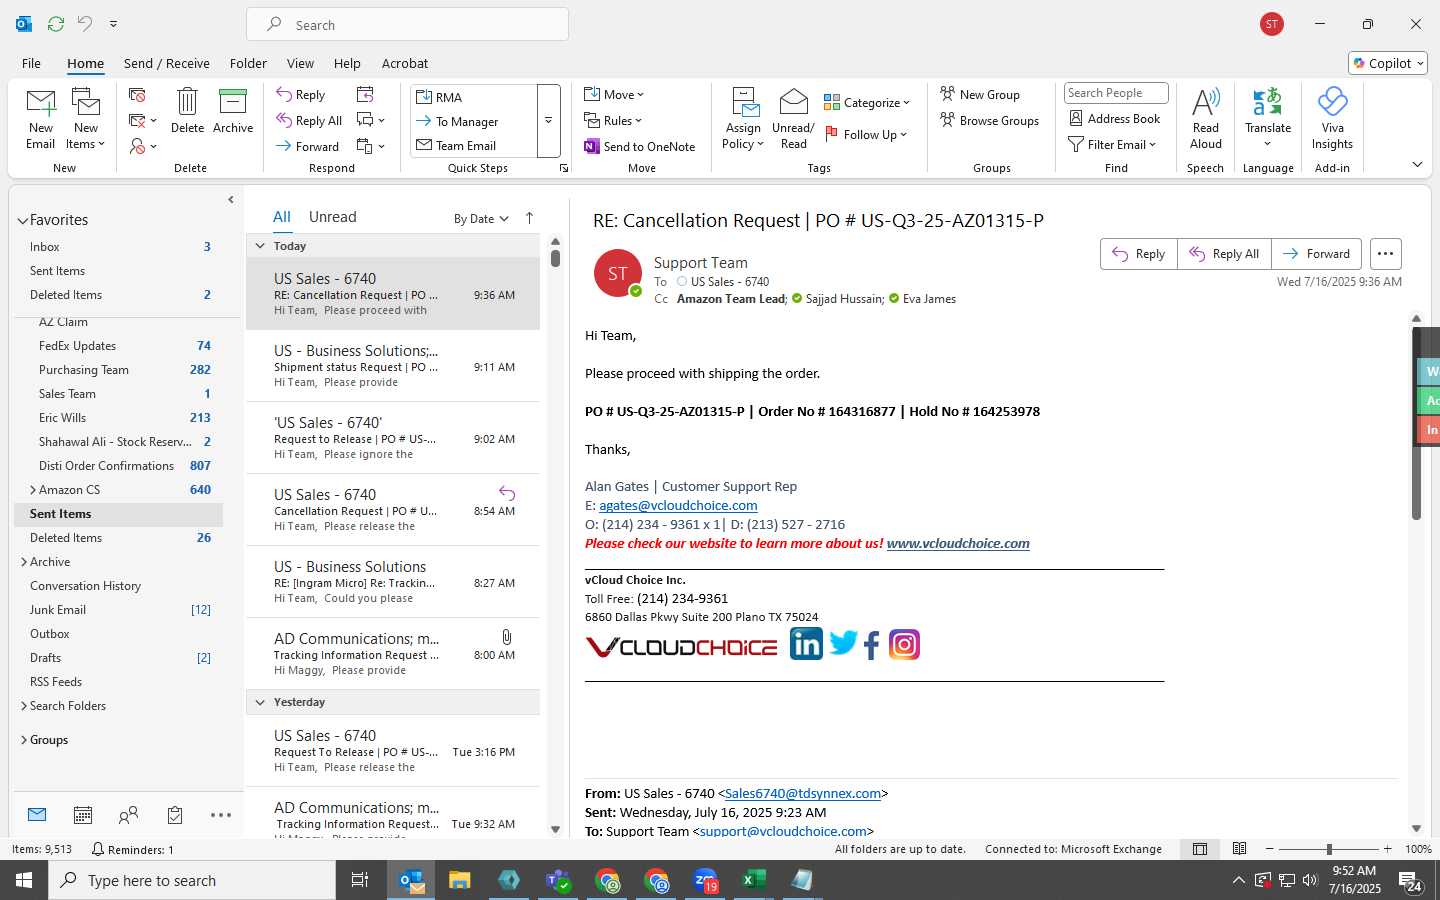The width and height of the screenshot is (1440, 900).
Task: Click the top Search box
Action: [408, 25]
